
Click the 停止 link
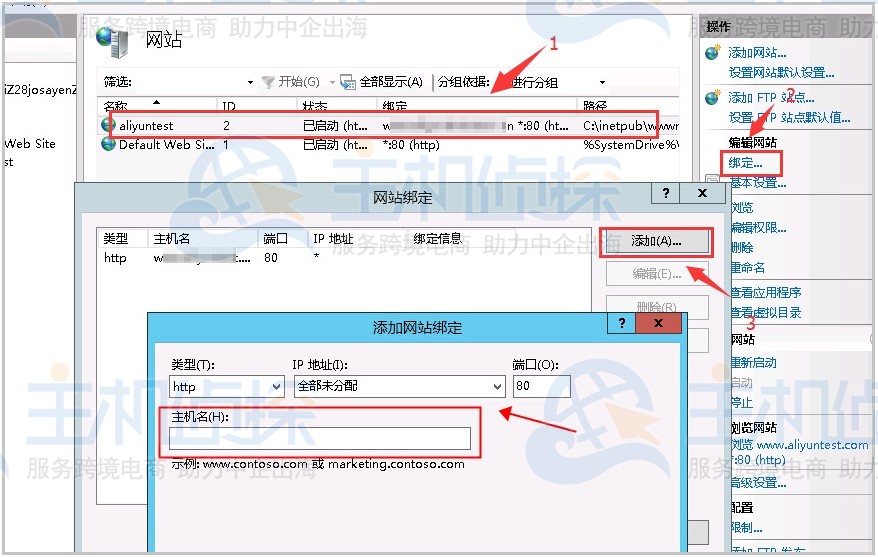pyautogui.click(x=741, y=402)
